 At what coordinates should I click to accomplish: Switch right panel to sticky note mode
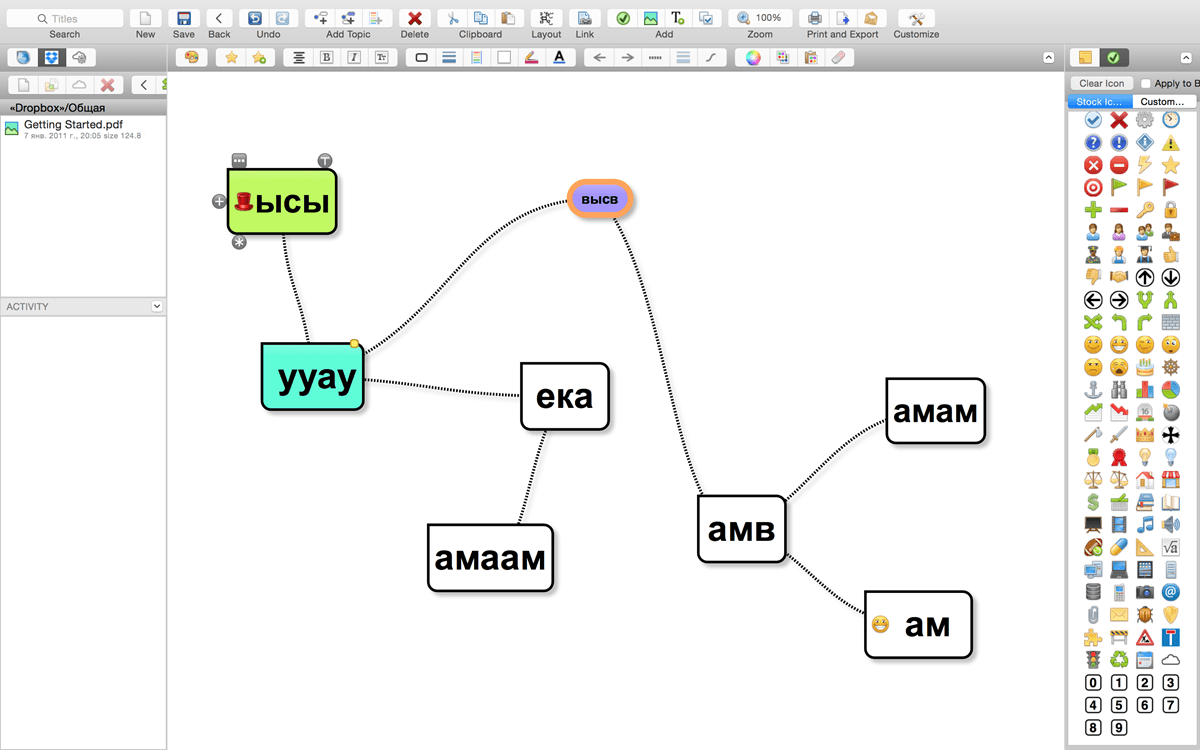click(x=1086, y=58)
